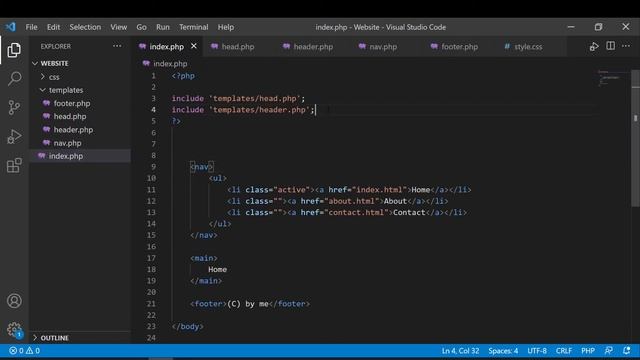This screenshot has width=640, height=360.
Task: Open the feedback icon in status bar
Action: click(x=609, y=351)
